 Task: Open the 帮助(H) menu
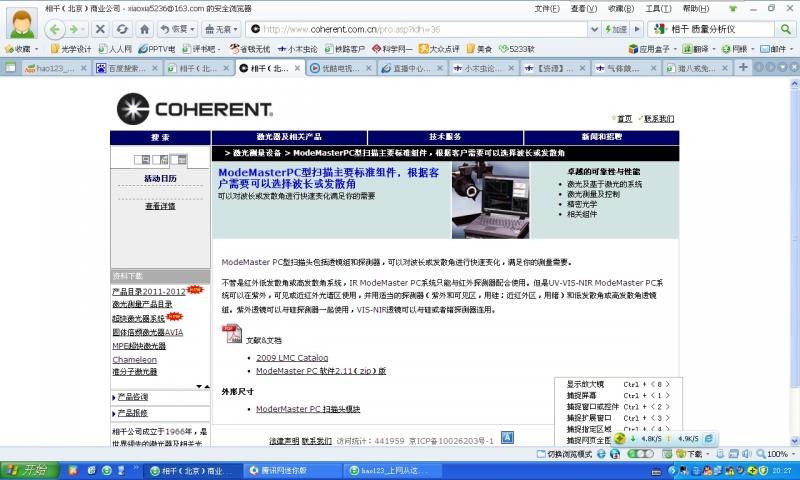(x=696, y=9)
